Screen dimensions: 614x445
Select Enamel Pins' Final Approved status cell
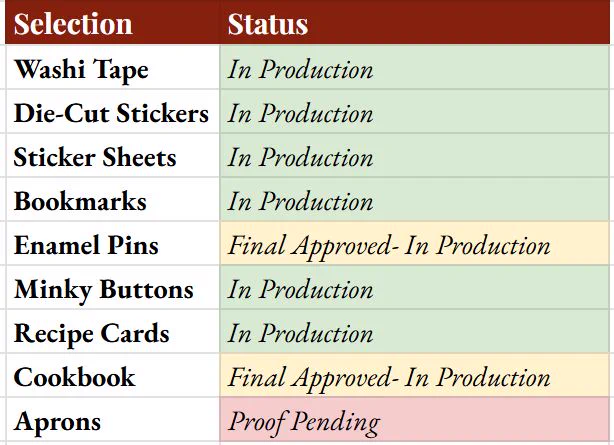click(415, 243)
